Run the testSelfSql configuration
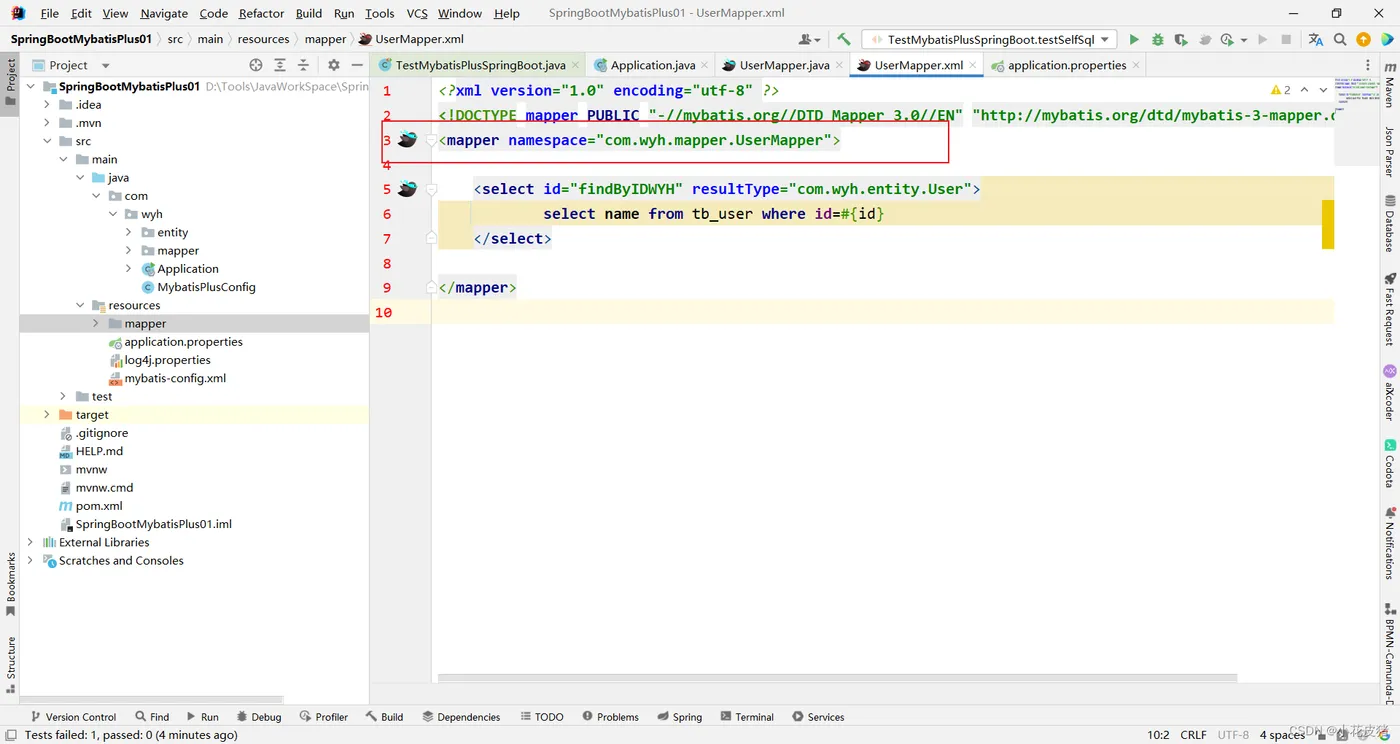This screenshot has width=1400, height=744. (1134, 39)
